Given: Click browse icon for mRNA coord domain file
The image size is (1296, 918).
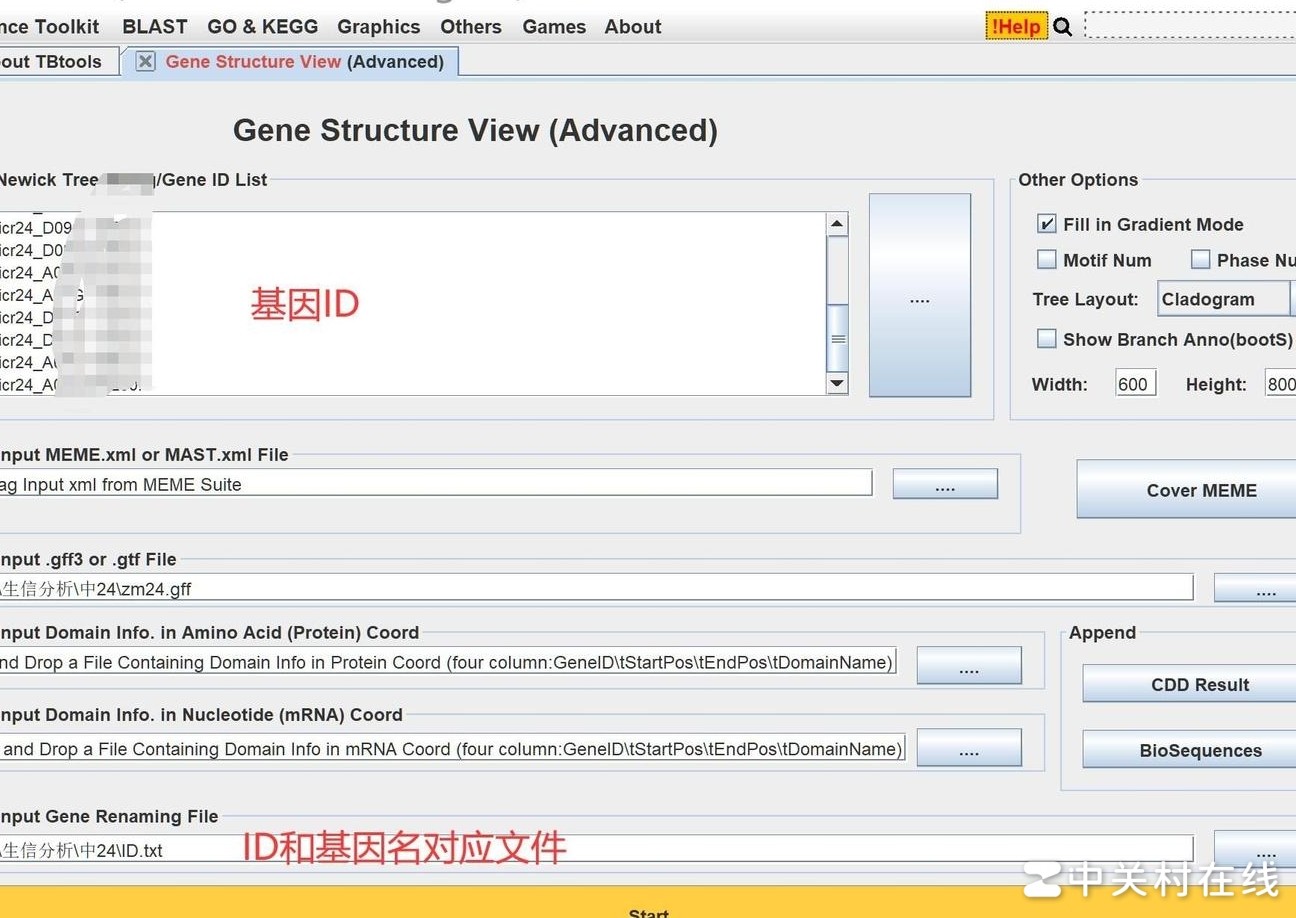Looking at the screenshot, I should tap(968, 748).
